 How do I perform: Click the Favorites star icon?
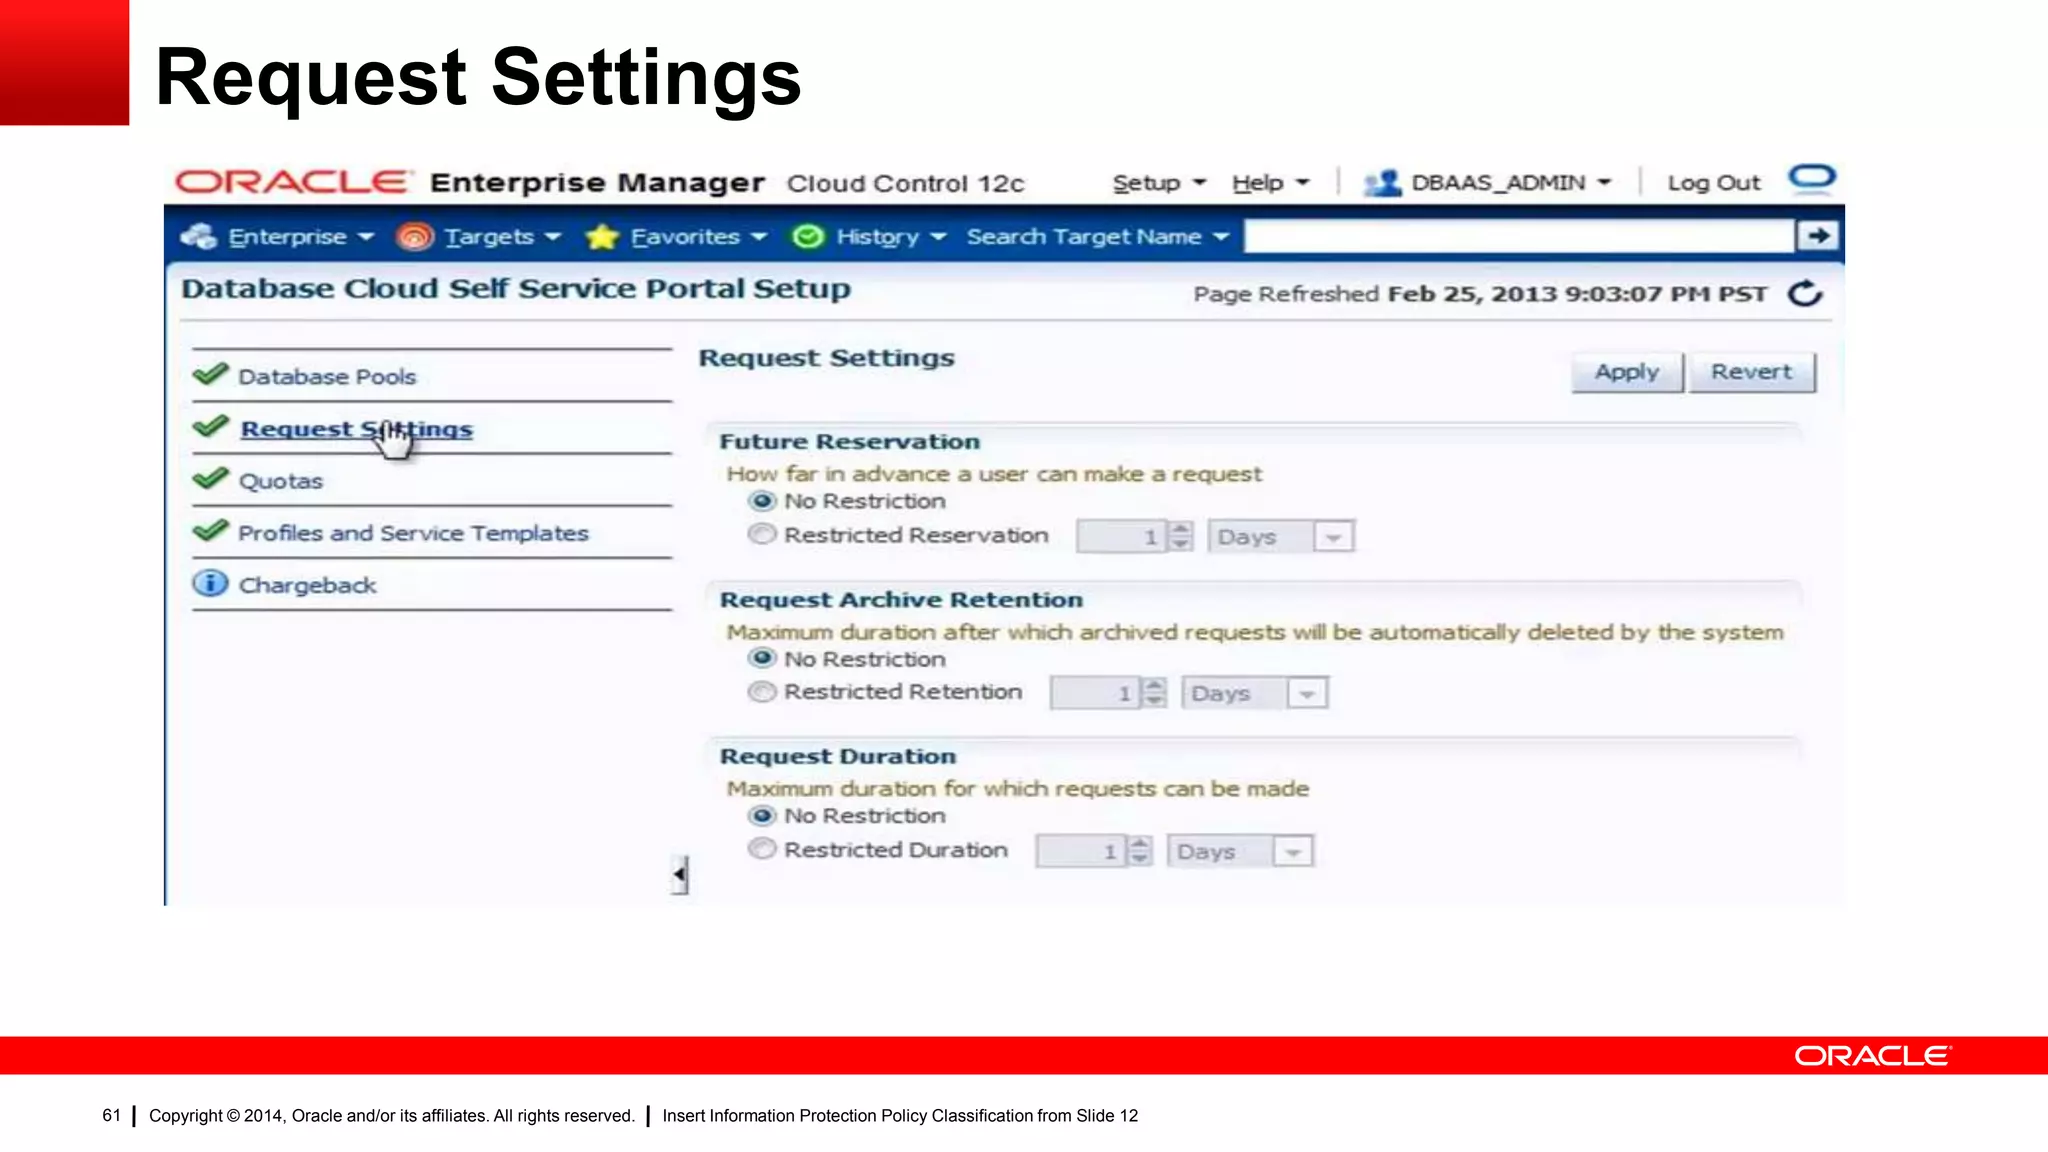point(602,237)
